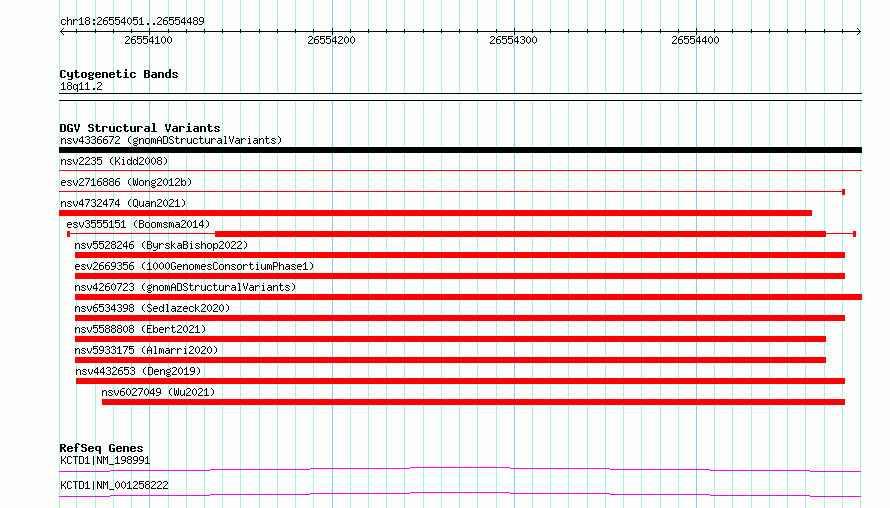Click the red nsv4260723 variant bar
The height and width of the screenshot is (508, 890).
468,297
